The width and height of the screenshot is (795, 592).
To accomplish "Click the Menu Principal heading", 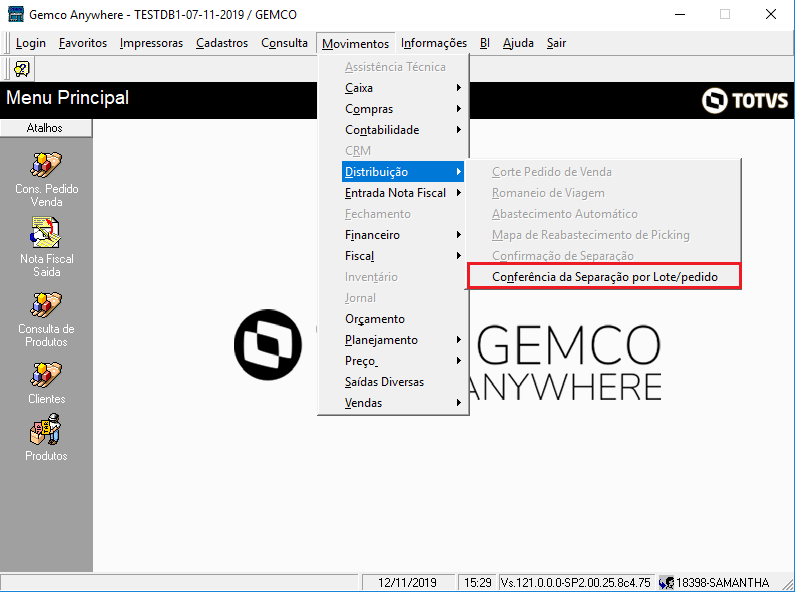I will coord(67,97).
